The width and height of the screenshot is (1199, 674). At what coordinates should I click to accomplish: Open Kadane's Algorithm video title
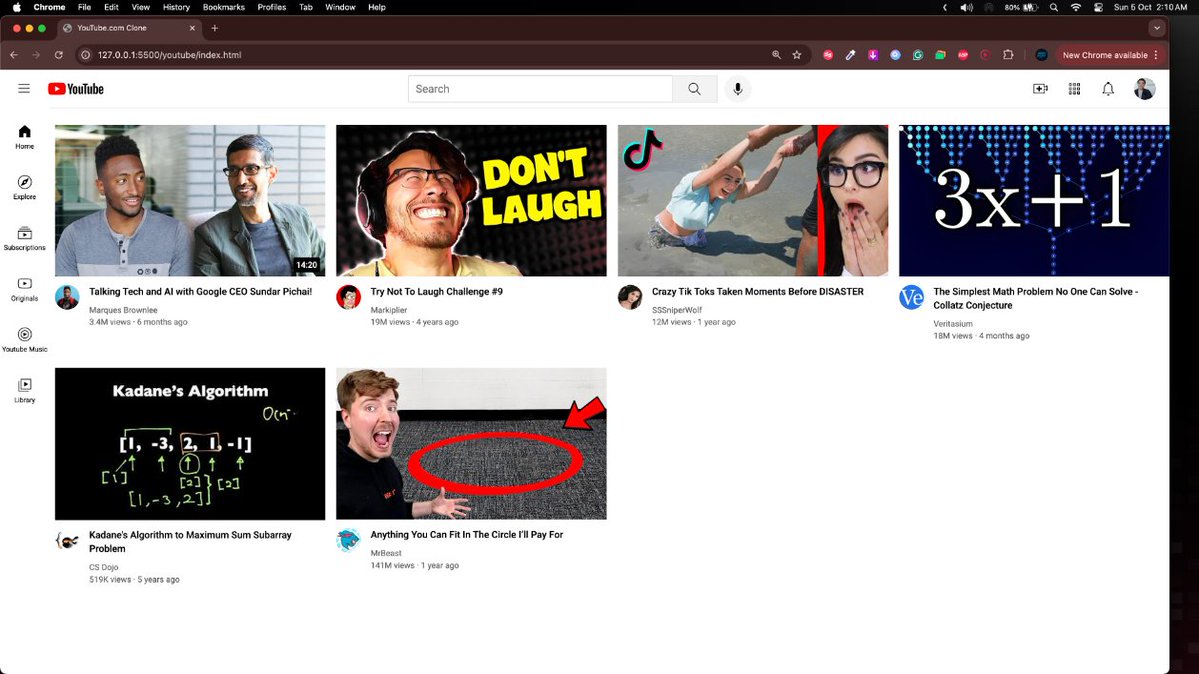click(190, 542)
